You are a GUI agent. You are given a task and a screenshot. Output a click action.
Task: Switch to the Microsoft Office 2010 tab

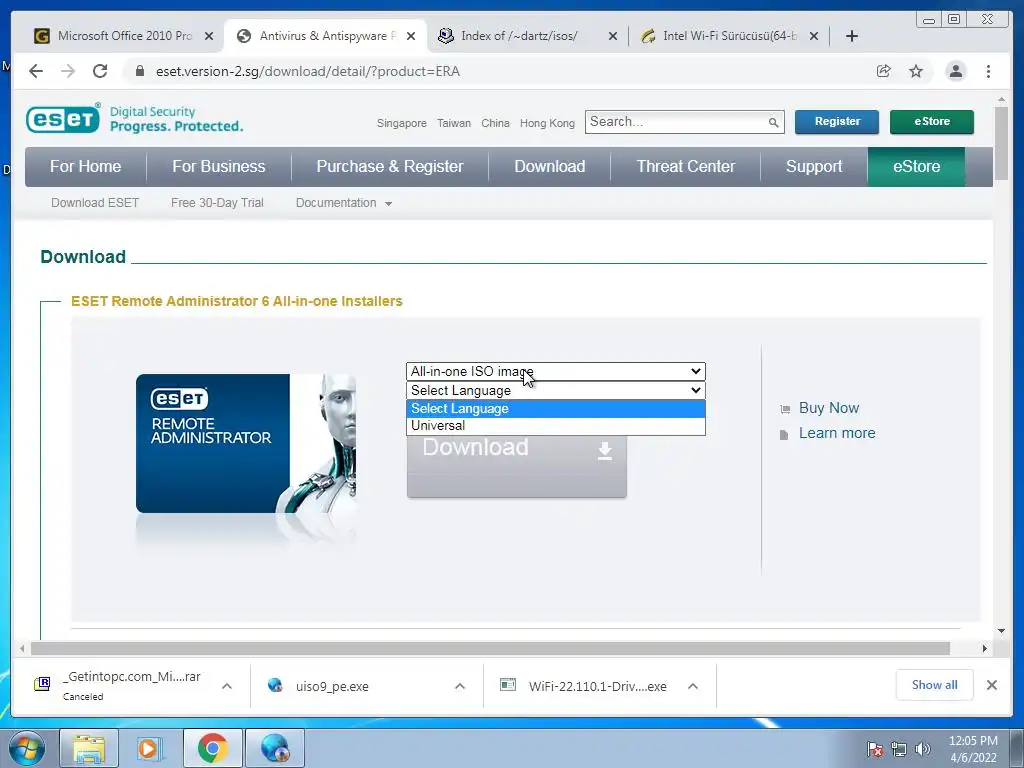point(124,36)
